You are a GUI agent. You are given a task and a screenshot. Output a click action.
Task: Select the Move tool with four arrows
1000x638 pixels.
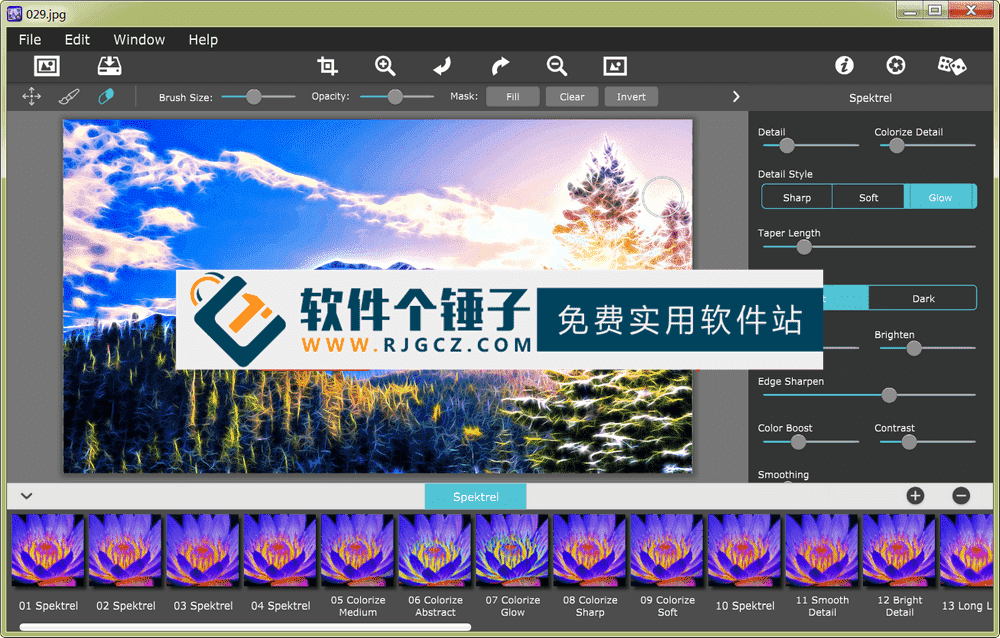[x=31, y=97]
